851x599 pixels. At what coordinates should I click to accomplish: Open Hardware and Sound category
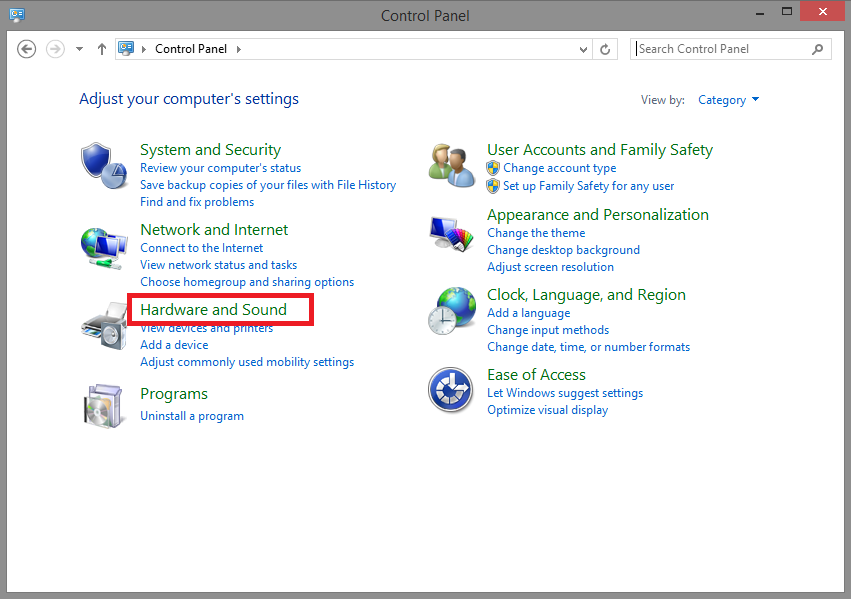(213, 309)
